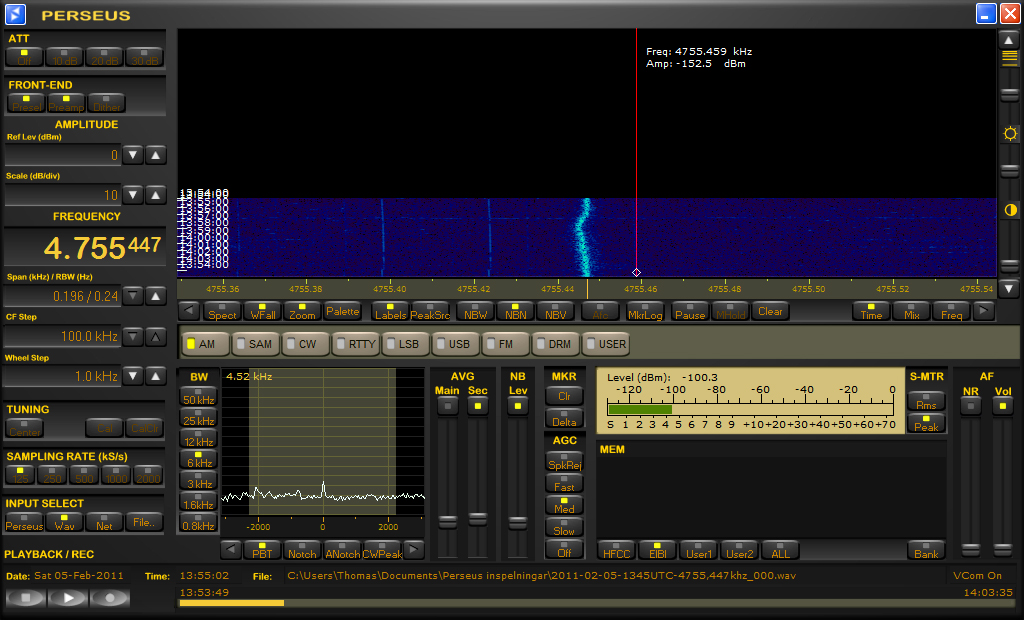Click the spectrum marker at 4755.46
This screenshot has height=620, width=1024.
pos(636,272)
